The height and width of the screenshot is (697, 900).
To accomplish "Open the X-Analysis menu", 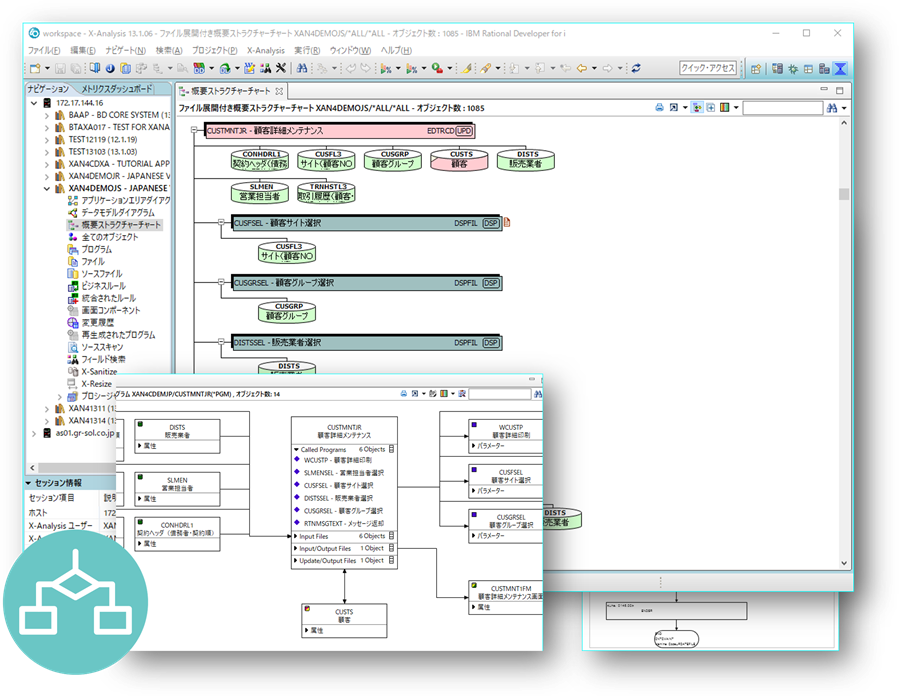I will click(x=266, y=51).
